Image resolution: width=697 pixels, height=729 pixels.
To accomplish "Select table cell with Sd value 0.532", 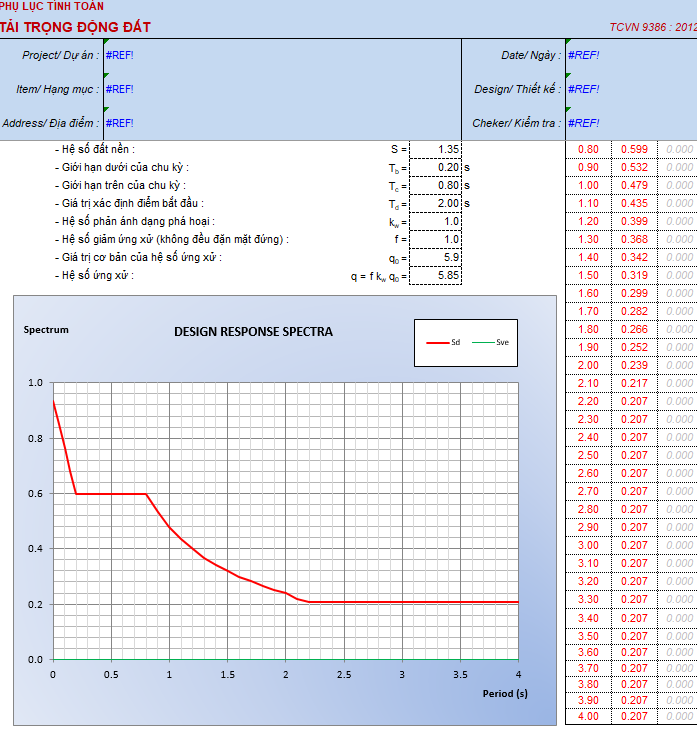I will (x=634, y=167).
